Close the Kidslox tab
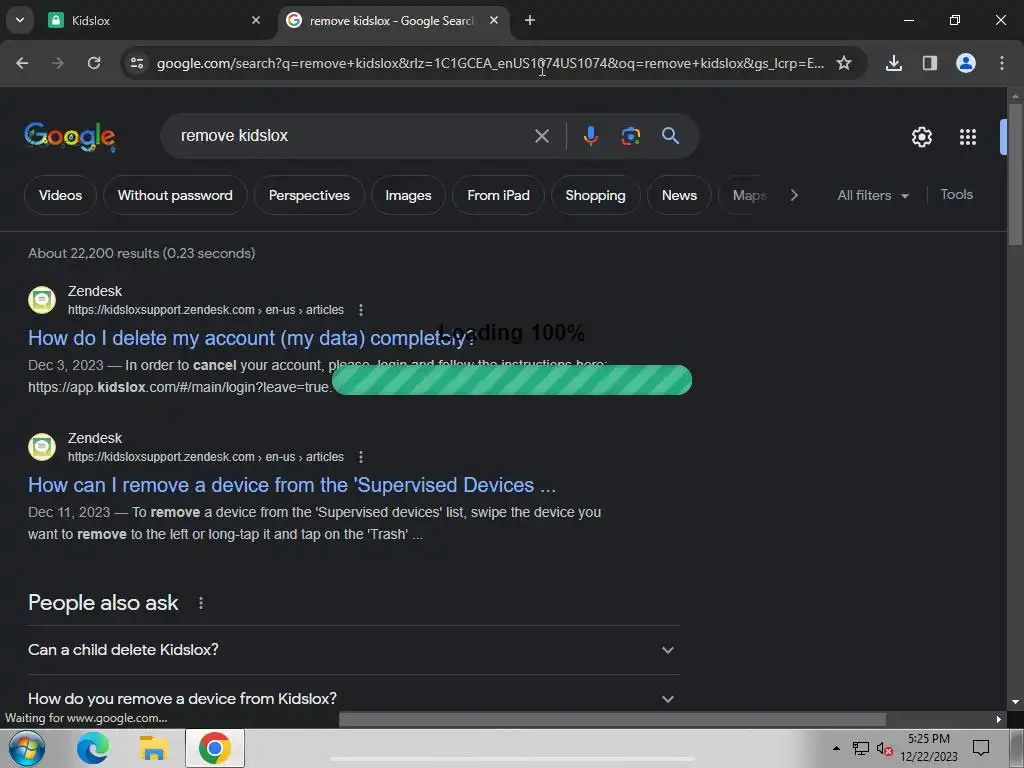Viewport: 1024px width, 768px height. coord(256,20)
